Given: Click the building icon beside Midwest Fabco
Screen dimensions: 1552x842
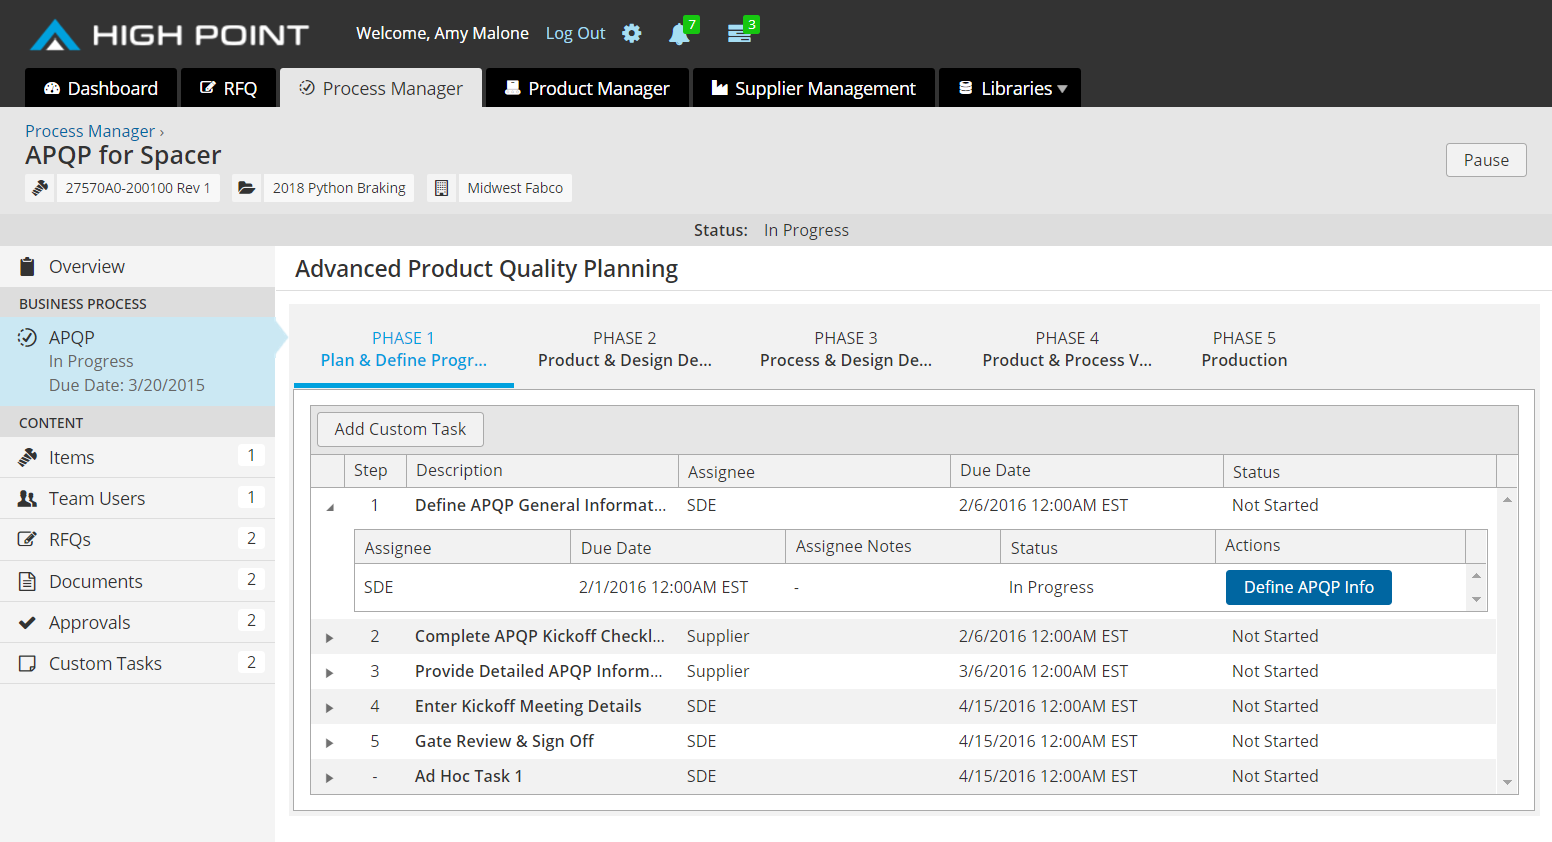Looking at the screenshot, I should 441,188.
